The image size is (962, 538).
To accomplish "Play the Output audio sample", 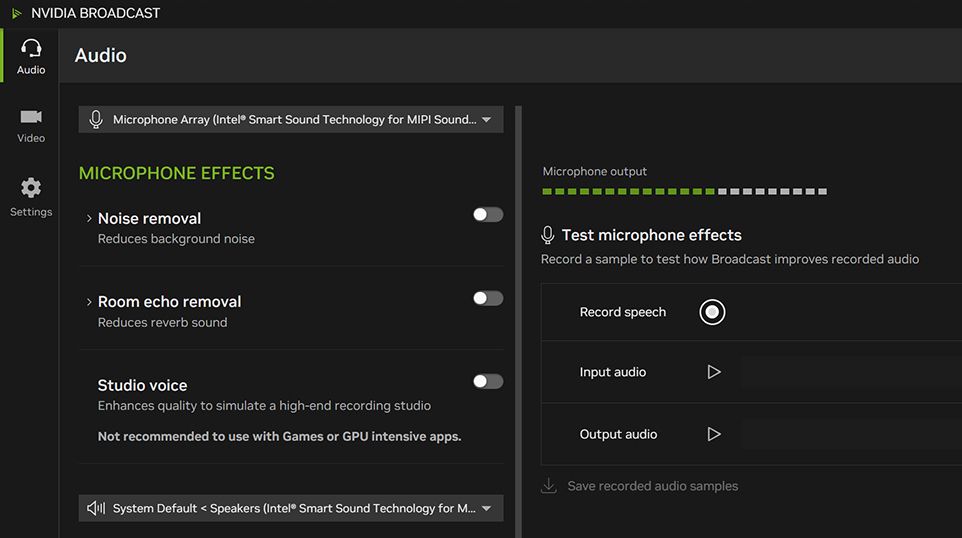I will tap(714, 434).
